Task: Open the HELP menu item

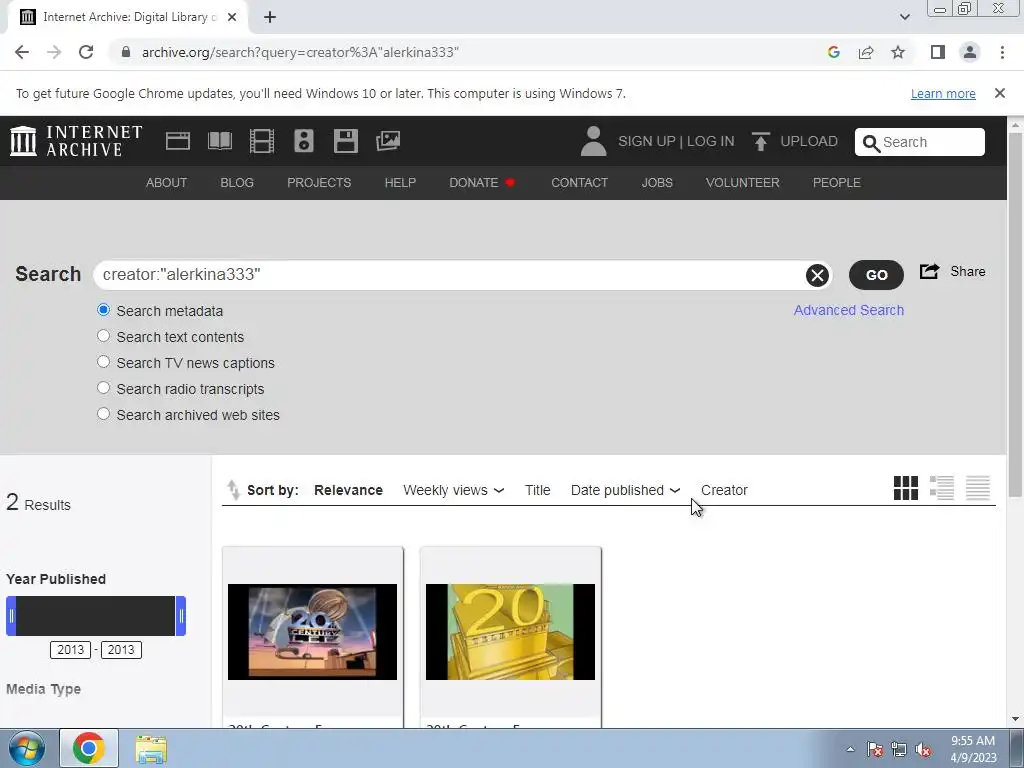Action: [400, 183]
